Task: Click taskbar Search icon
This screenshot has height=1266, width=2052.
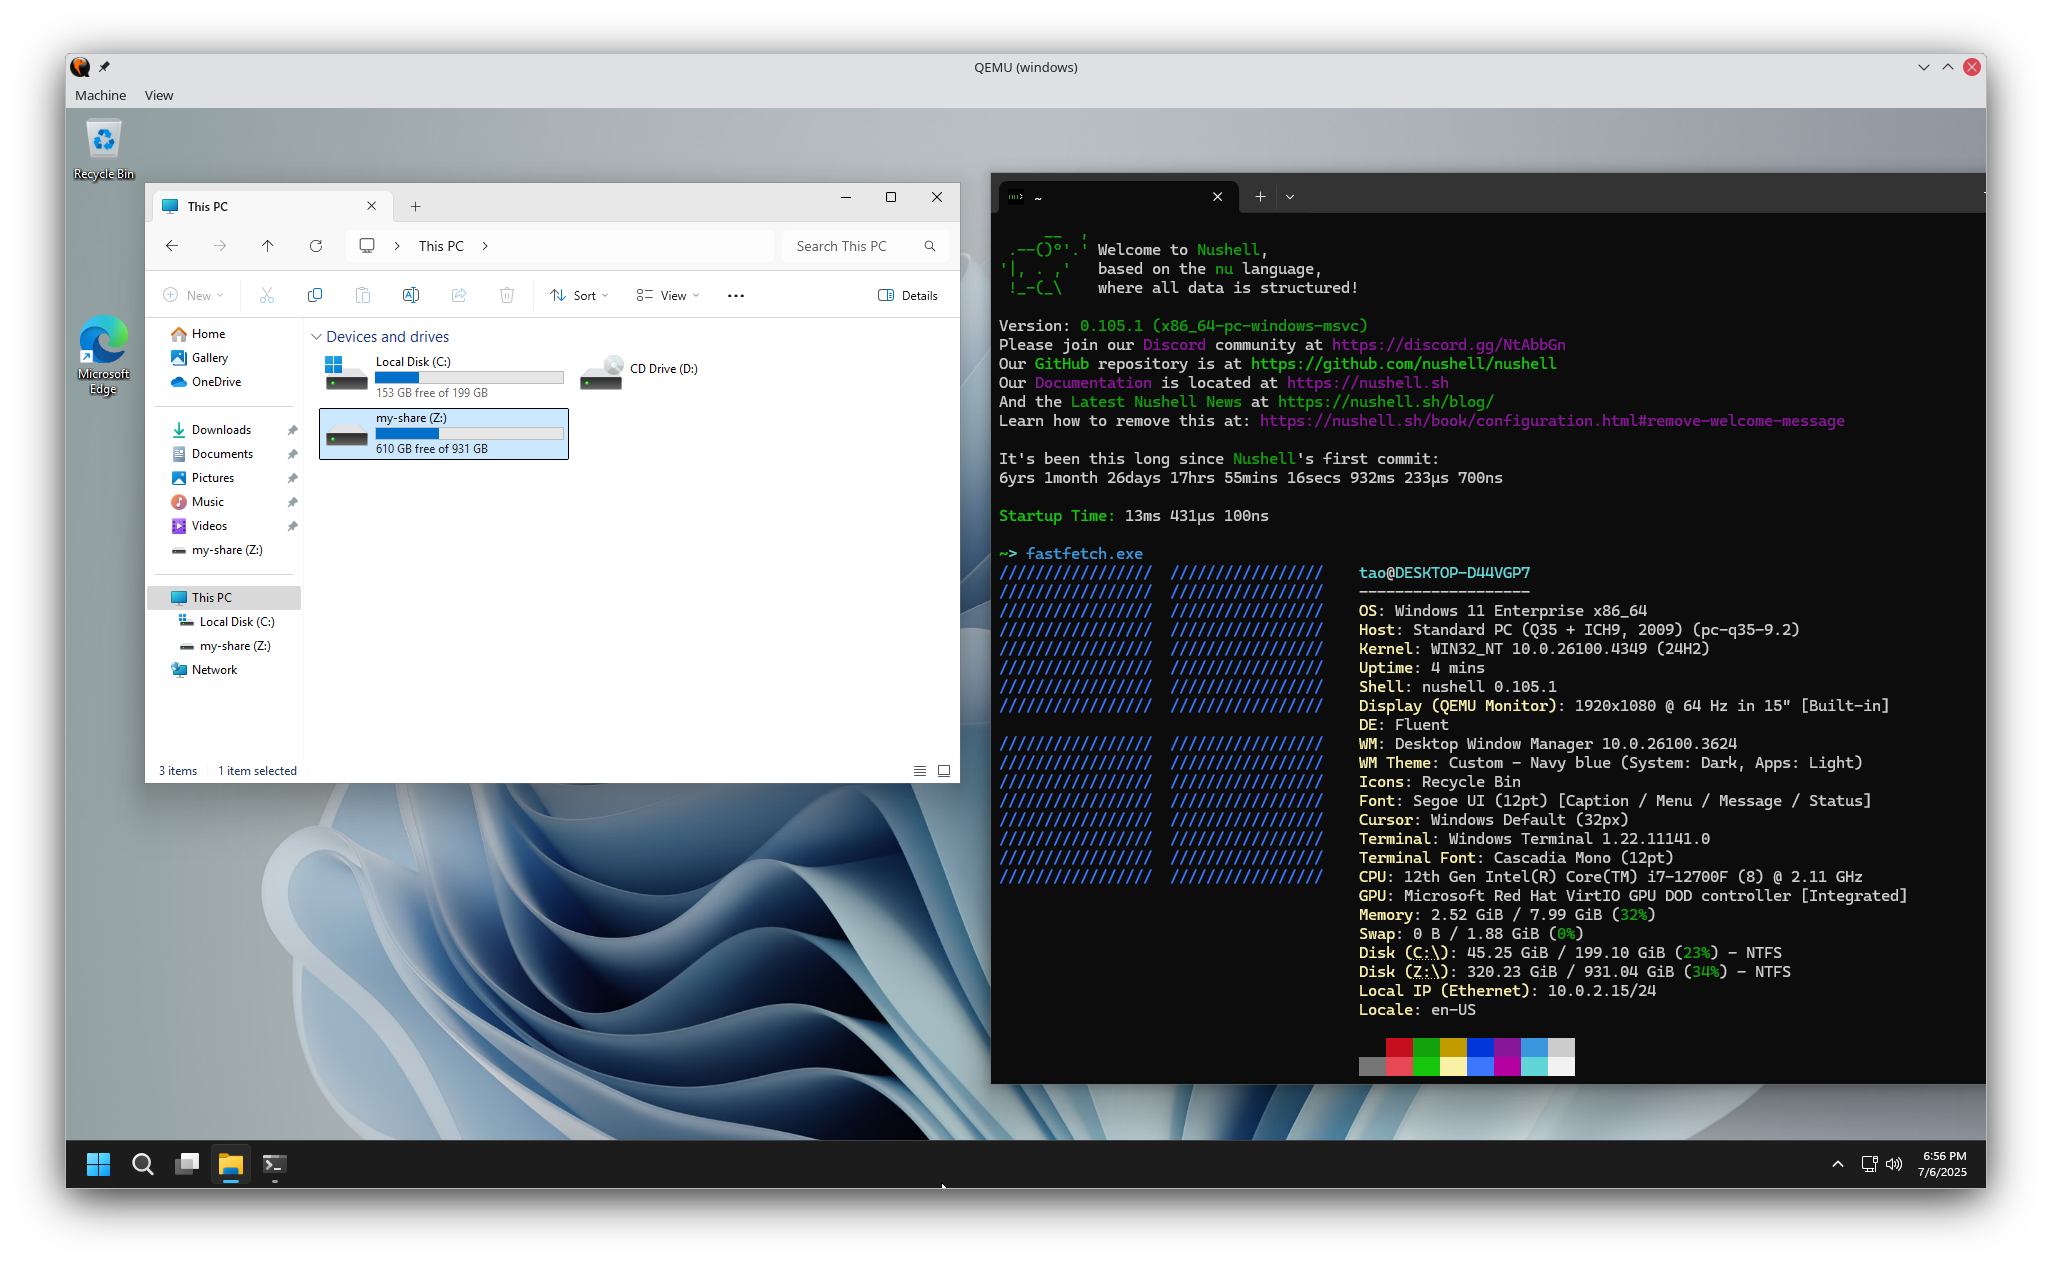Action: (x=143, y=1164)
